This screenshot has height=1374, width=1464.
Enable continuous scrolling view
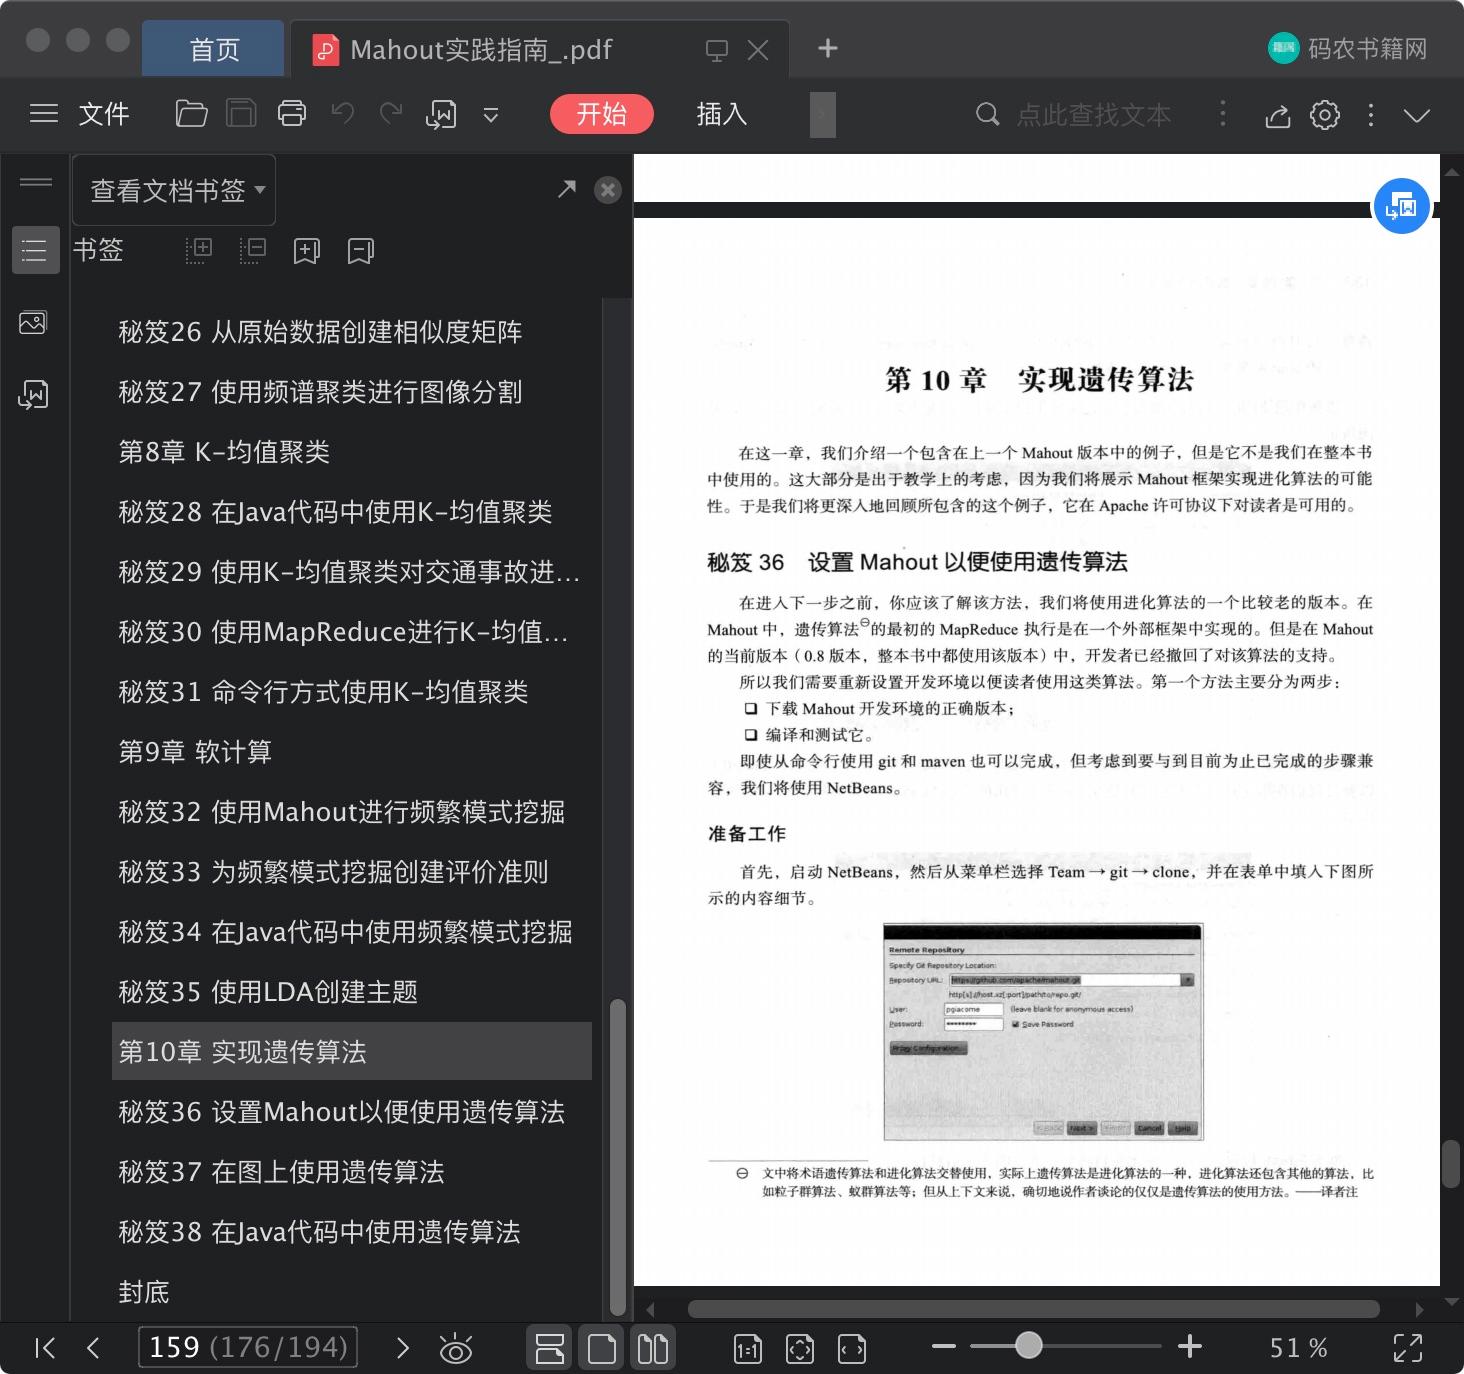tap(550, 1348)
